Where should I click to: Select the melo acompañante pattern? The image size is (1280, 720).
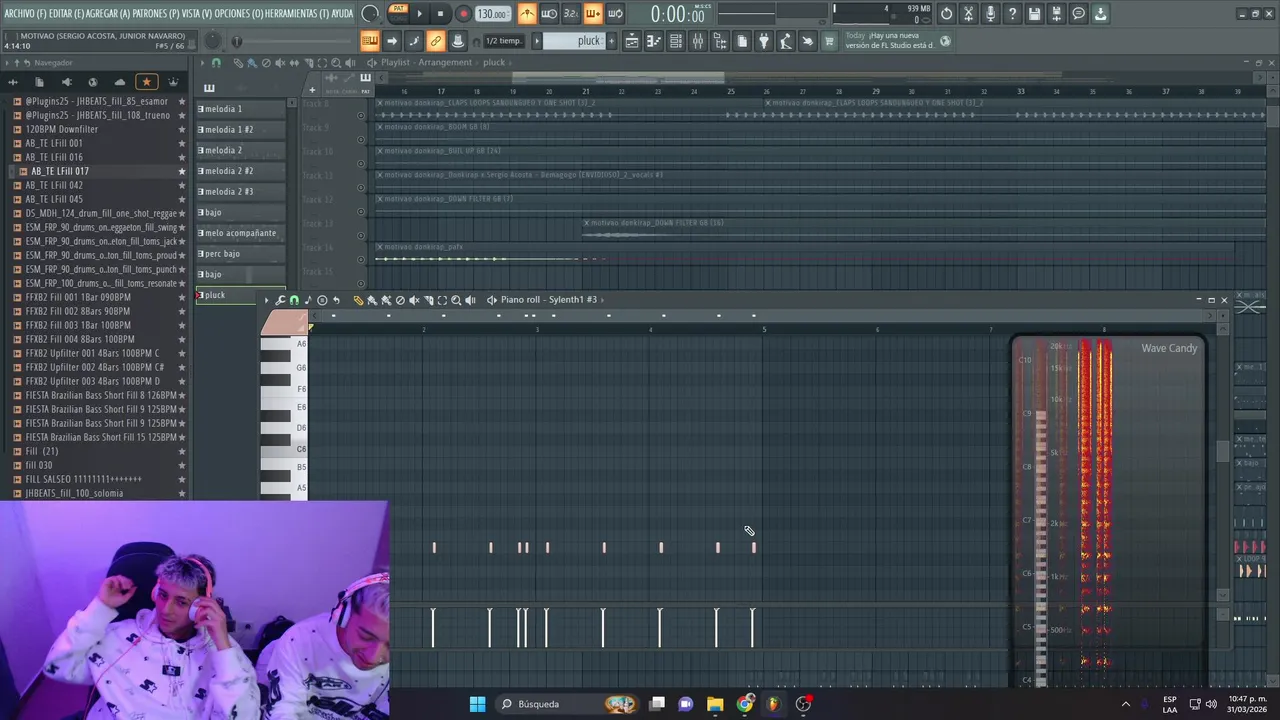(x=241, y=233)
